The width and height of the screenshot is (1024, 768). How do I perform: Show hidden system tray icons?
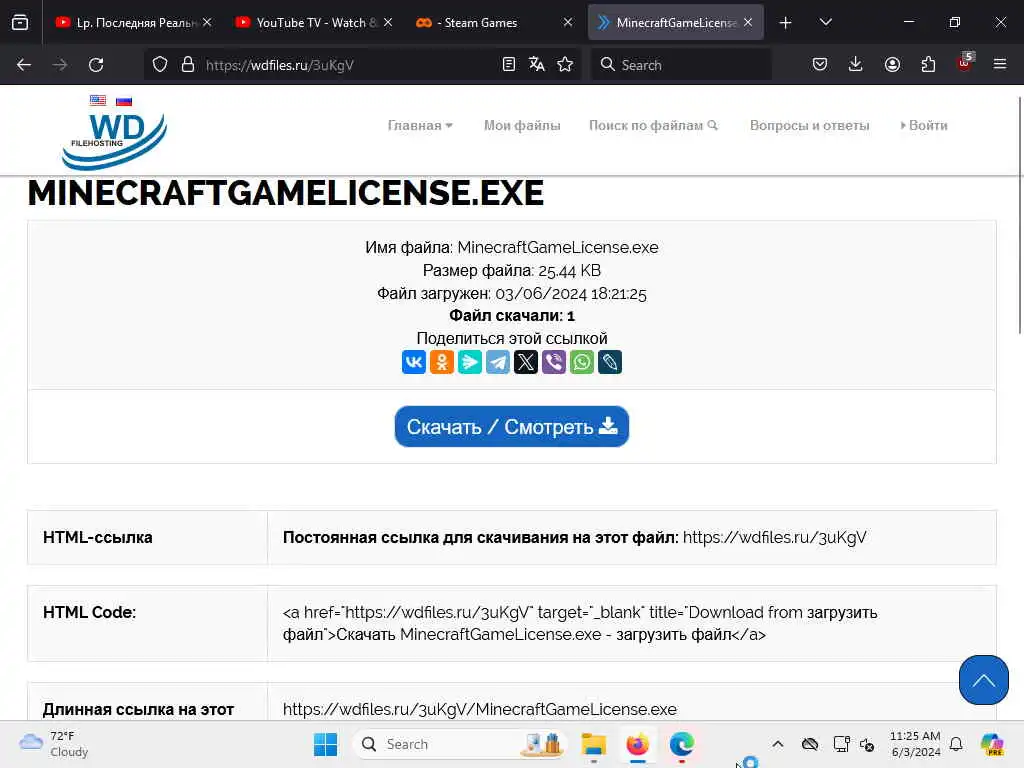pyautogui.click(x=777, y=744)
